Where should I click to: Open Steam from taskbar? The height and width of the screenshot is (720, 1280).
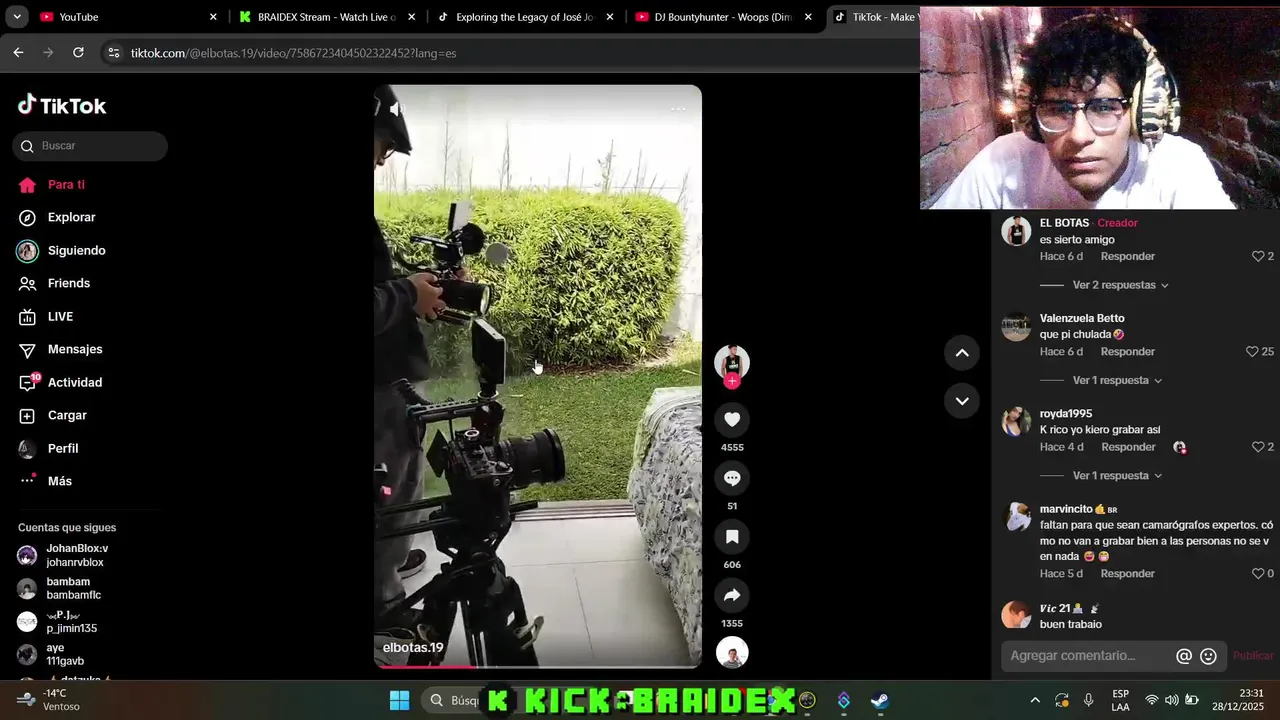(x=880, y=700)
